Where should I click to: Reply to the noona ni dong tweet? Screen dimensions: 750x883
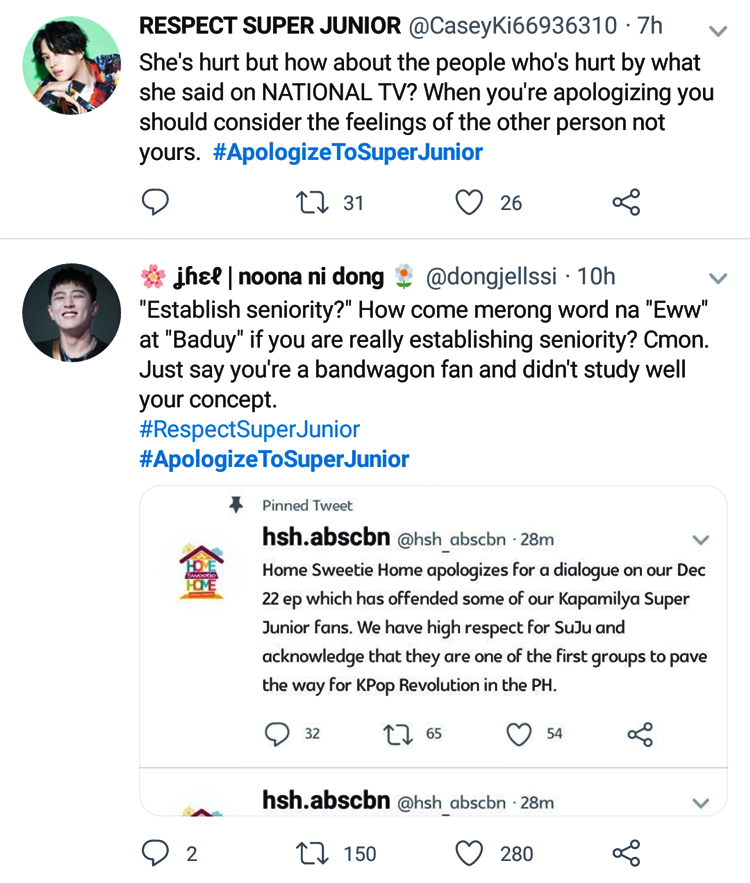[x=154, y=853]
